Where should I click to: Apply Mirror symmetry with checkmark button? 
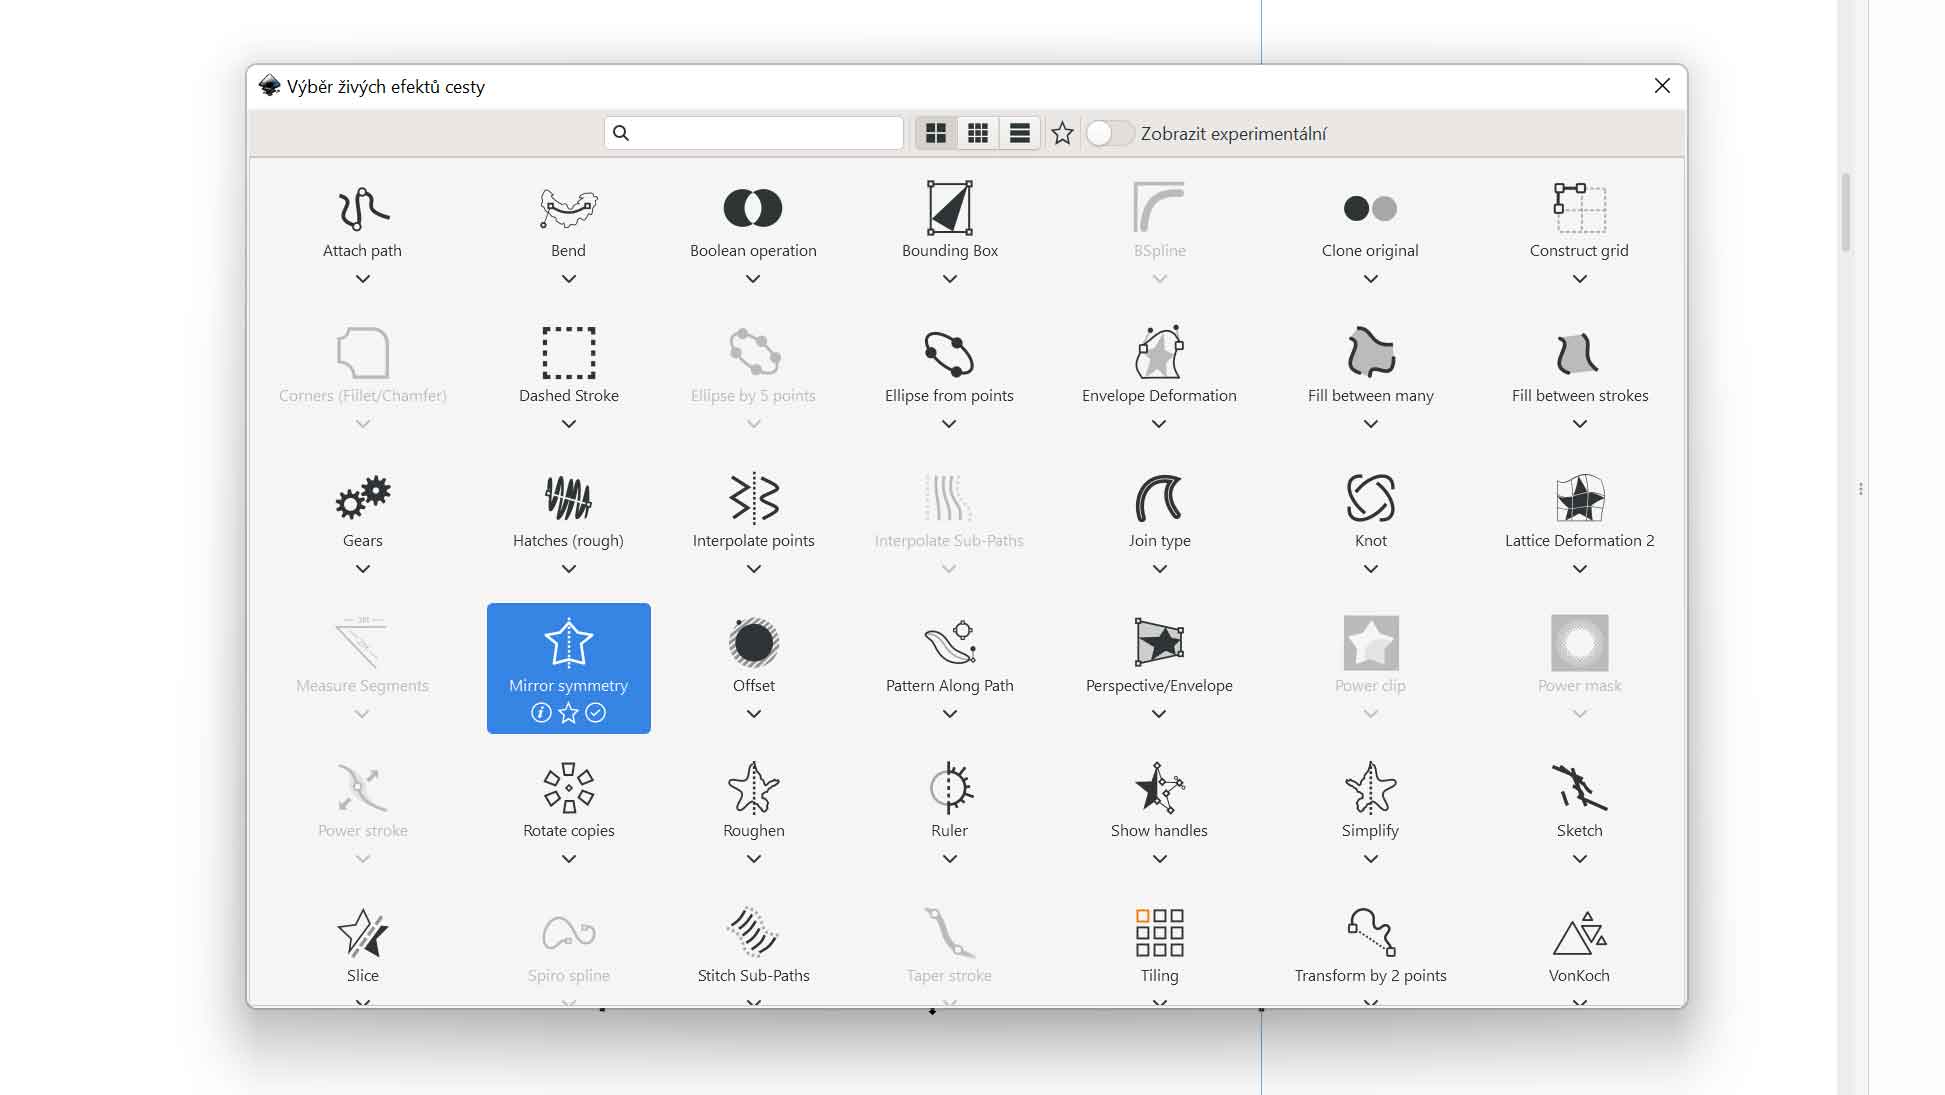(596, 713)
